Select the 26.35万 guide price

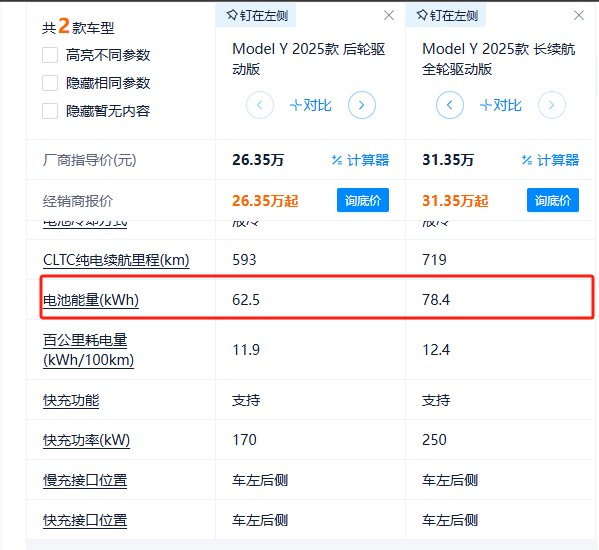click(258, 160)
